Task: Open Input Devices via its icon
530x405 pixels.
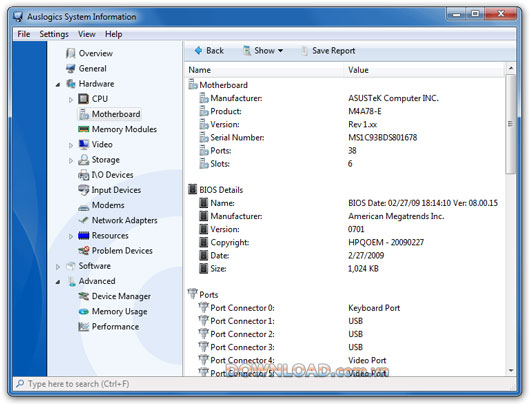Action: (83, 190)
